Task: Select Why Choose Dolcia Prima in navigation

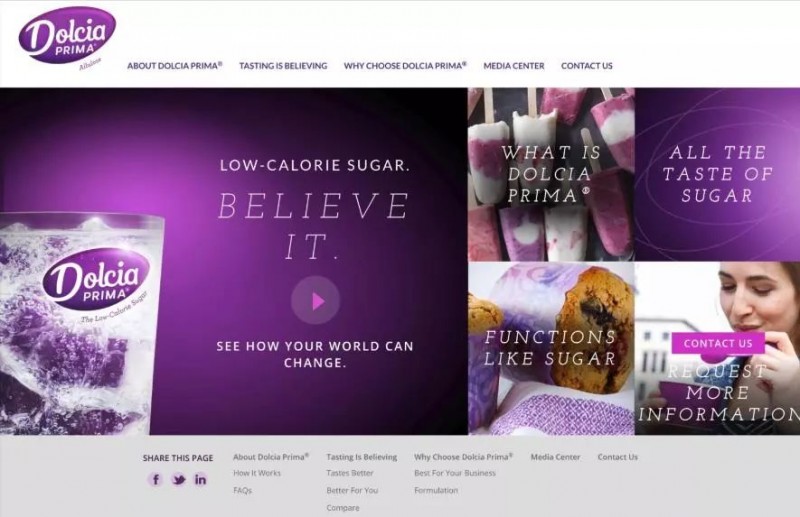Action: coord(405,66)
